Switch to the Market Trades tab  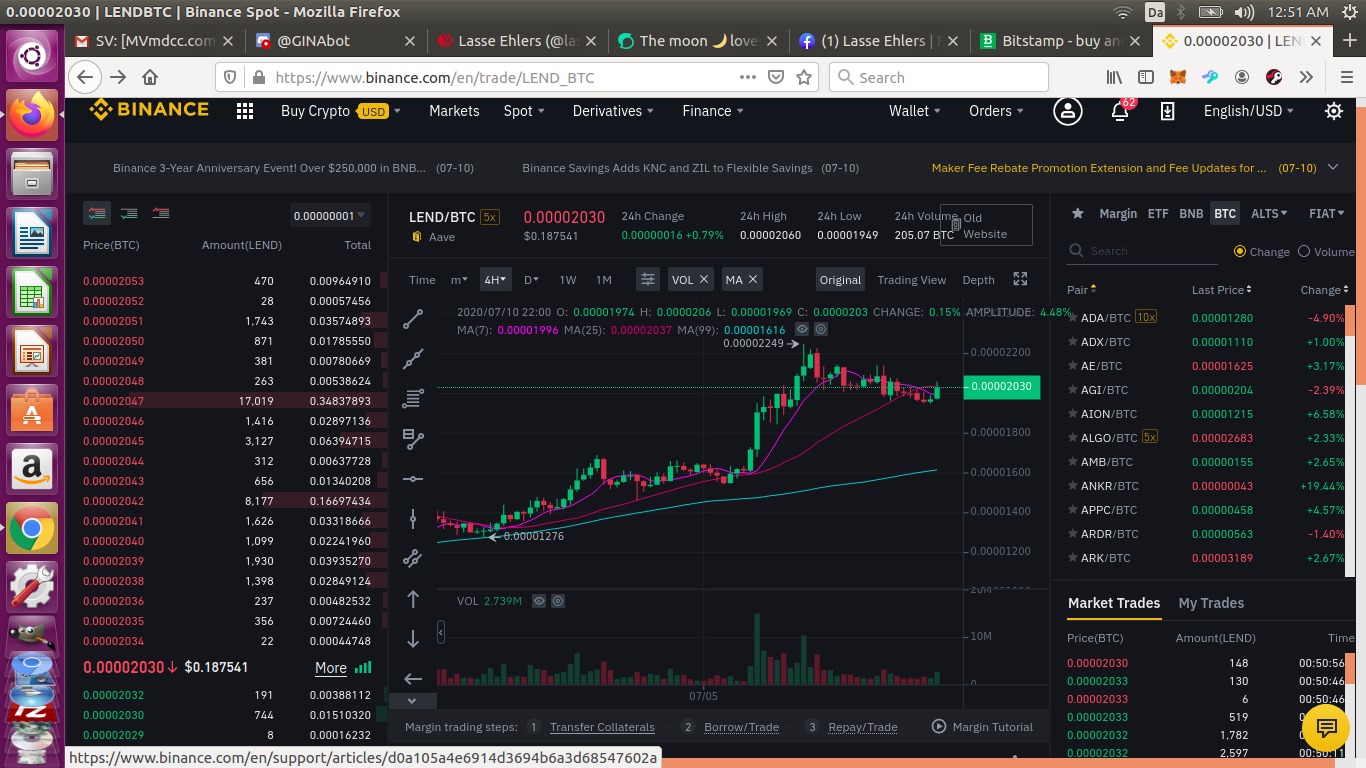click(x=1114, y=603)
